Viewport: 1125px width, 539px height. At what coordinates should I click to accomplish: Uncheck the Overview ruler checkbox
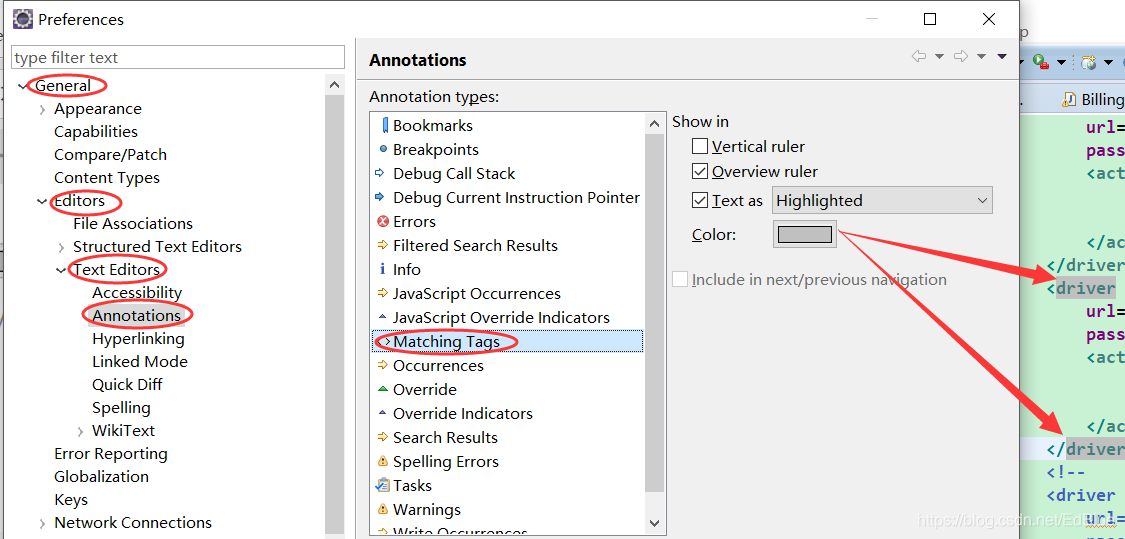[700, 172]
